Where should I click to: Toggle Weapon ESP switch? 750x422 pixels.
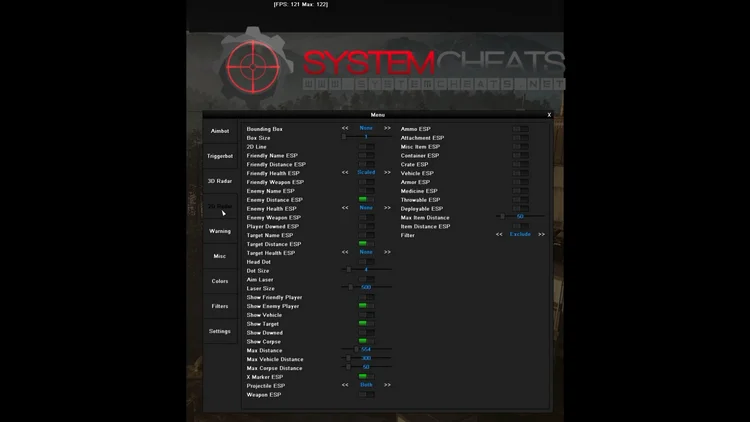(x=366, y=394)
